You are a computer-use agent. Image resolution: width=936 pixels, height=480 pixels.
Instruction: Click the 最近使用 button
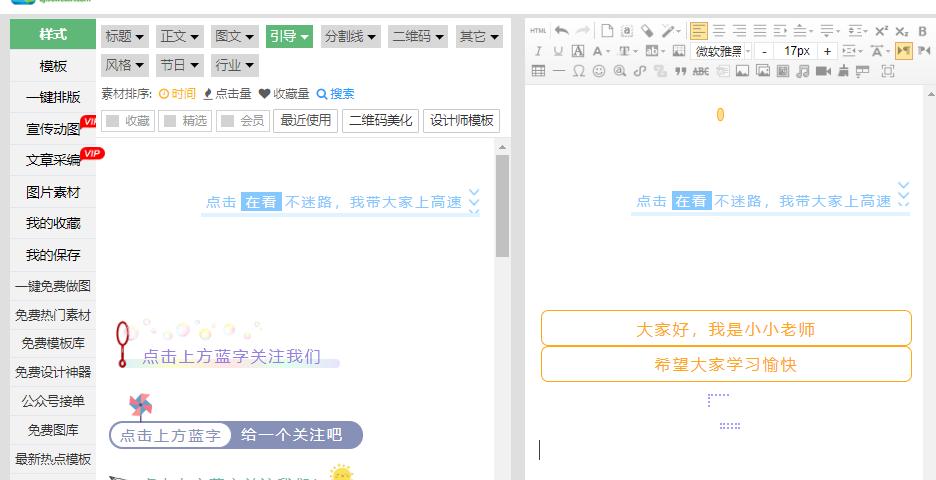(306, 121)
